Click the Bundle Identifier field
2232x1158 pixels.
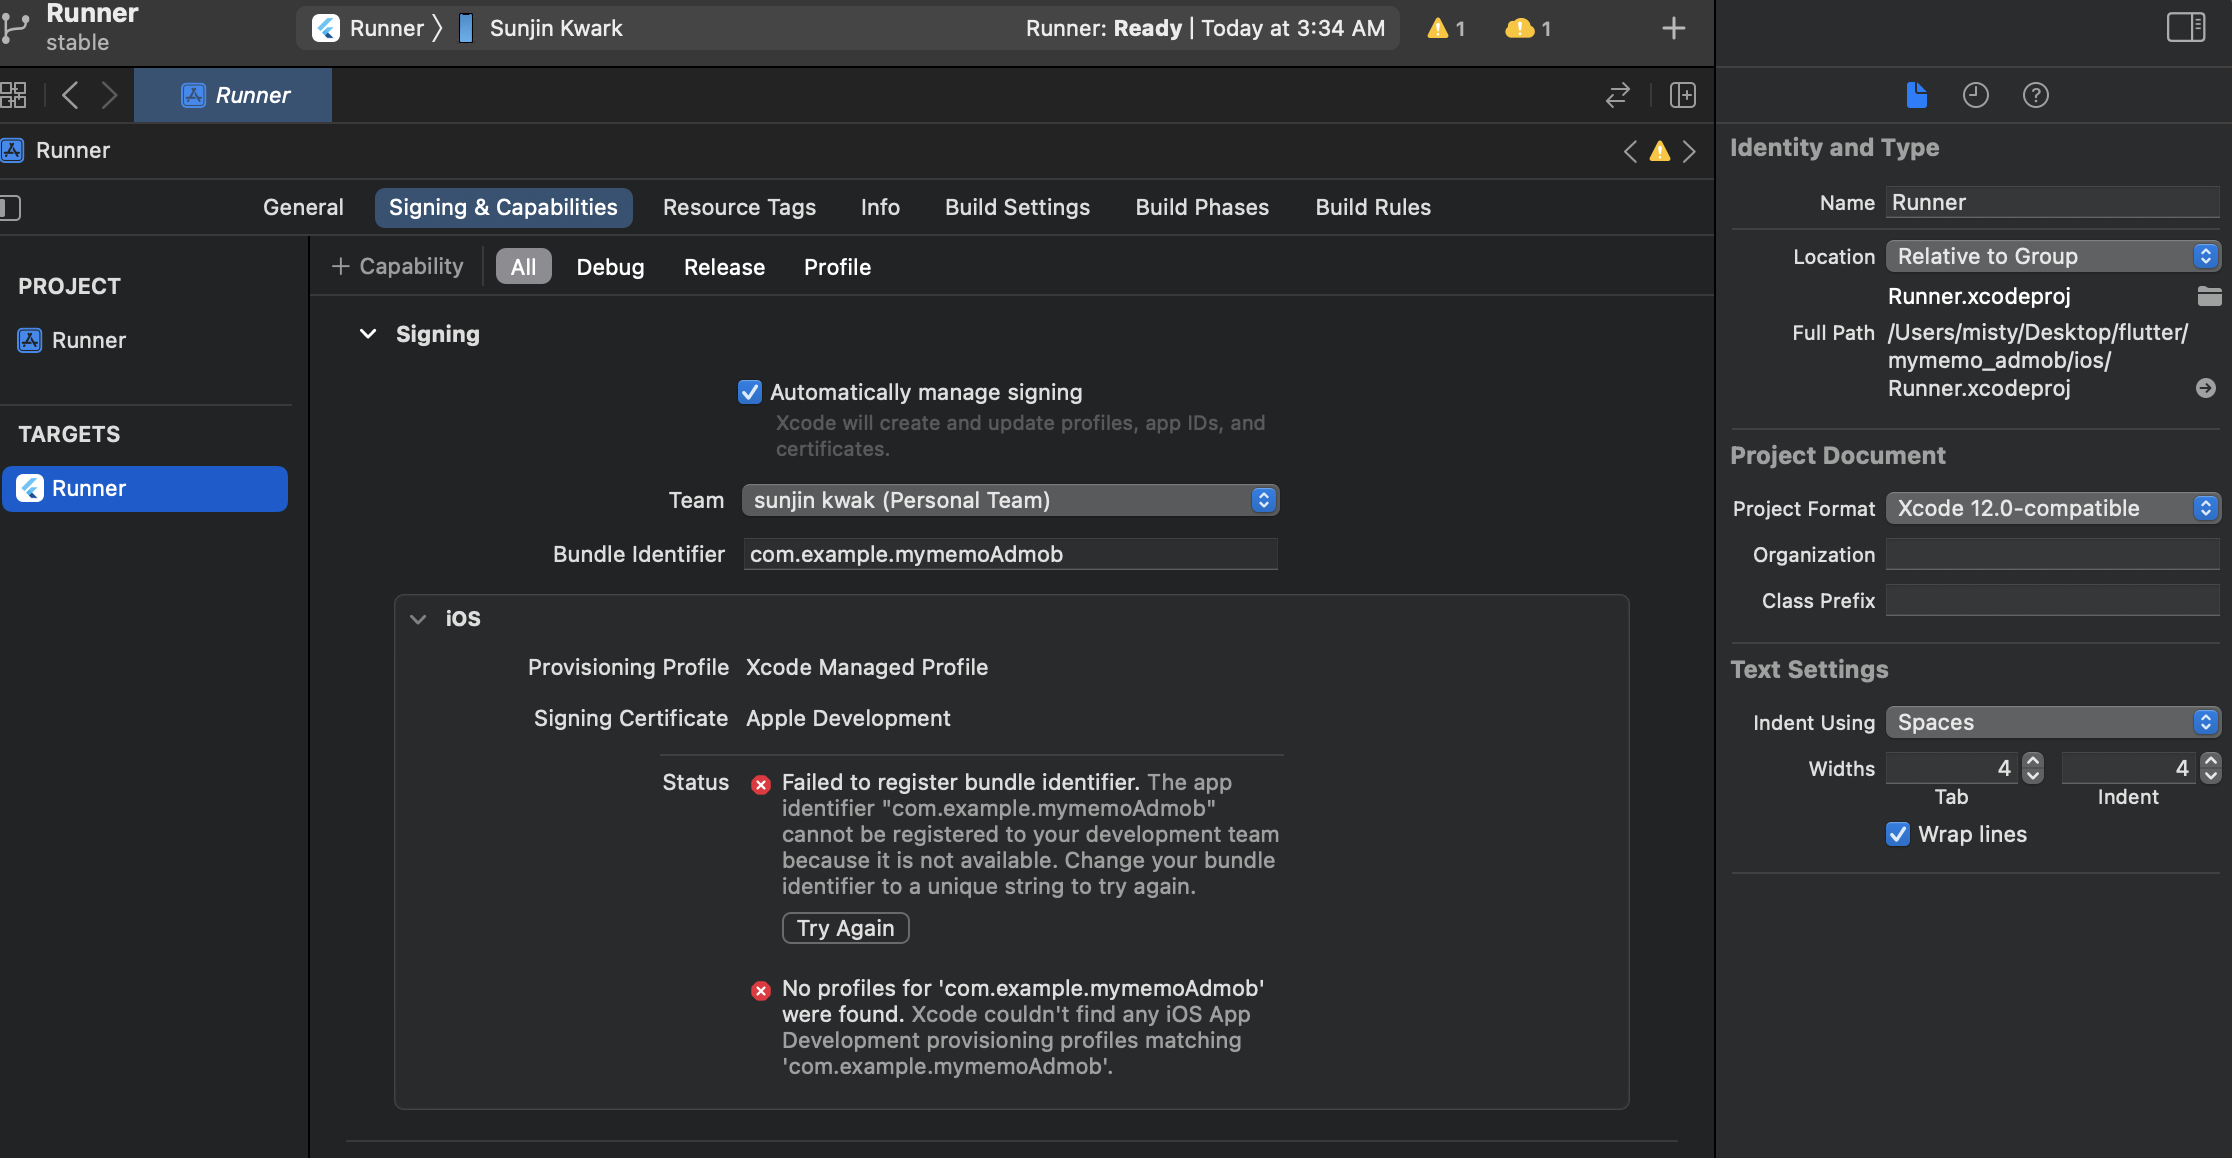pyautogui.click(x=1010, y=554)
